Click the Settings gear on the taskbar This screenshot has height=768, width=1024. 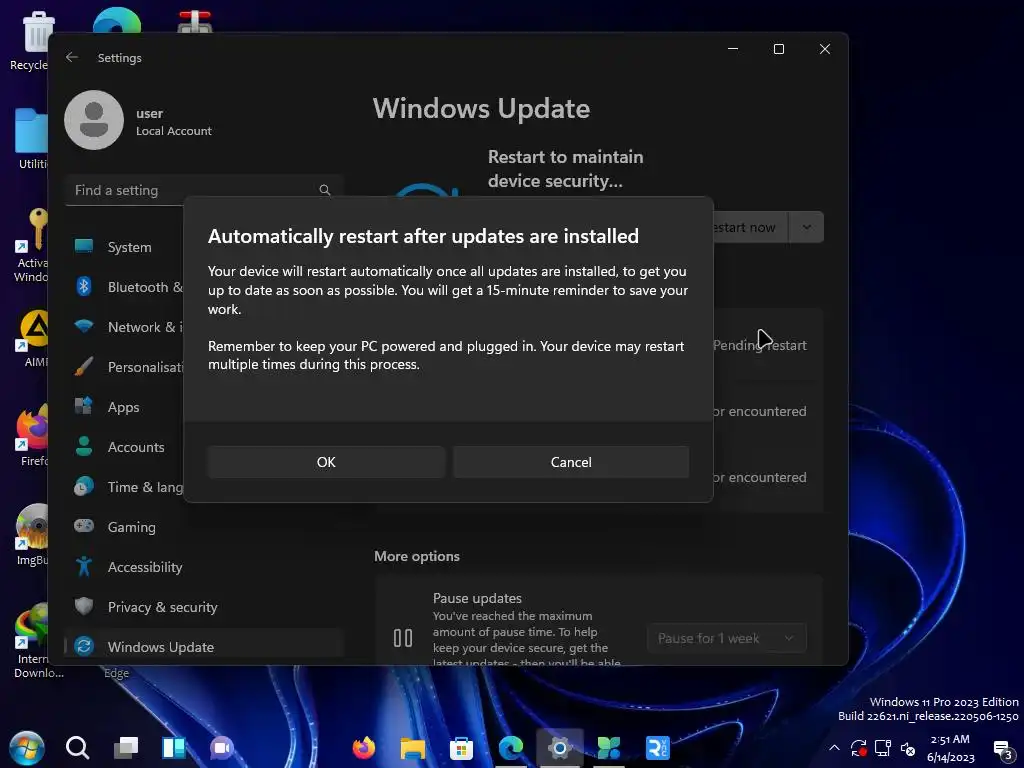coord(560,748)
